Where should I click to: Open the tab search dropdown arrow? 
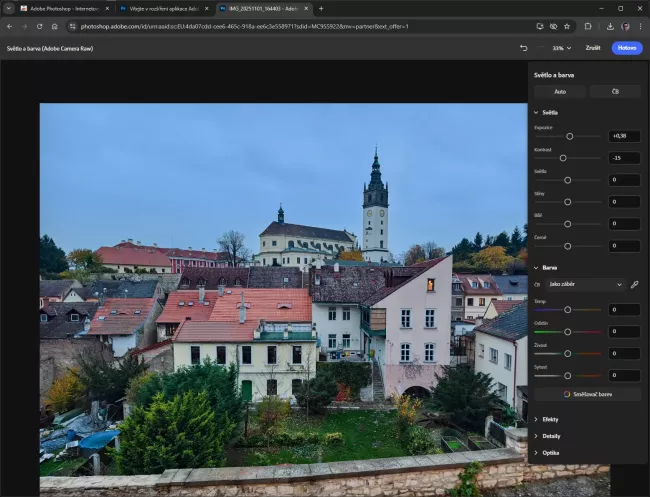point(8,8)
